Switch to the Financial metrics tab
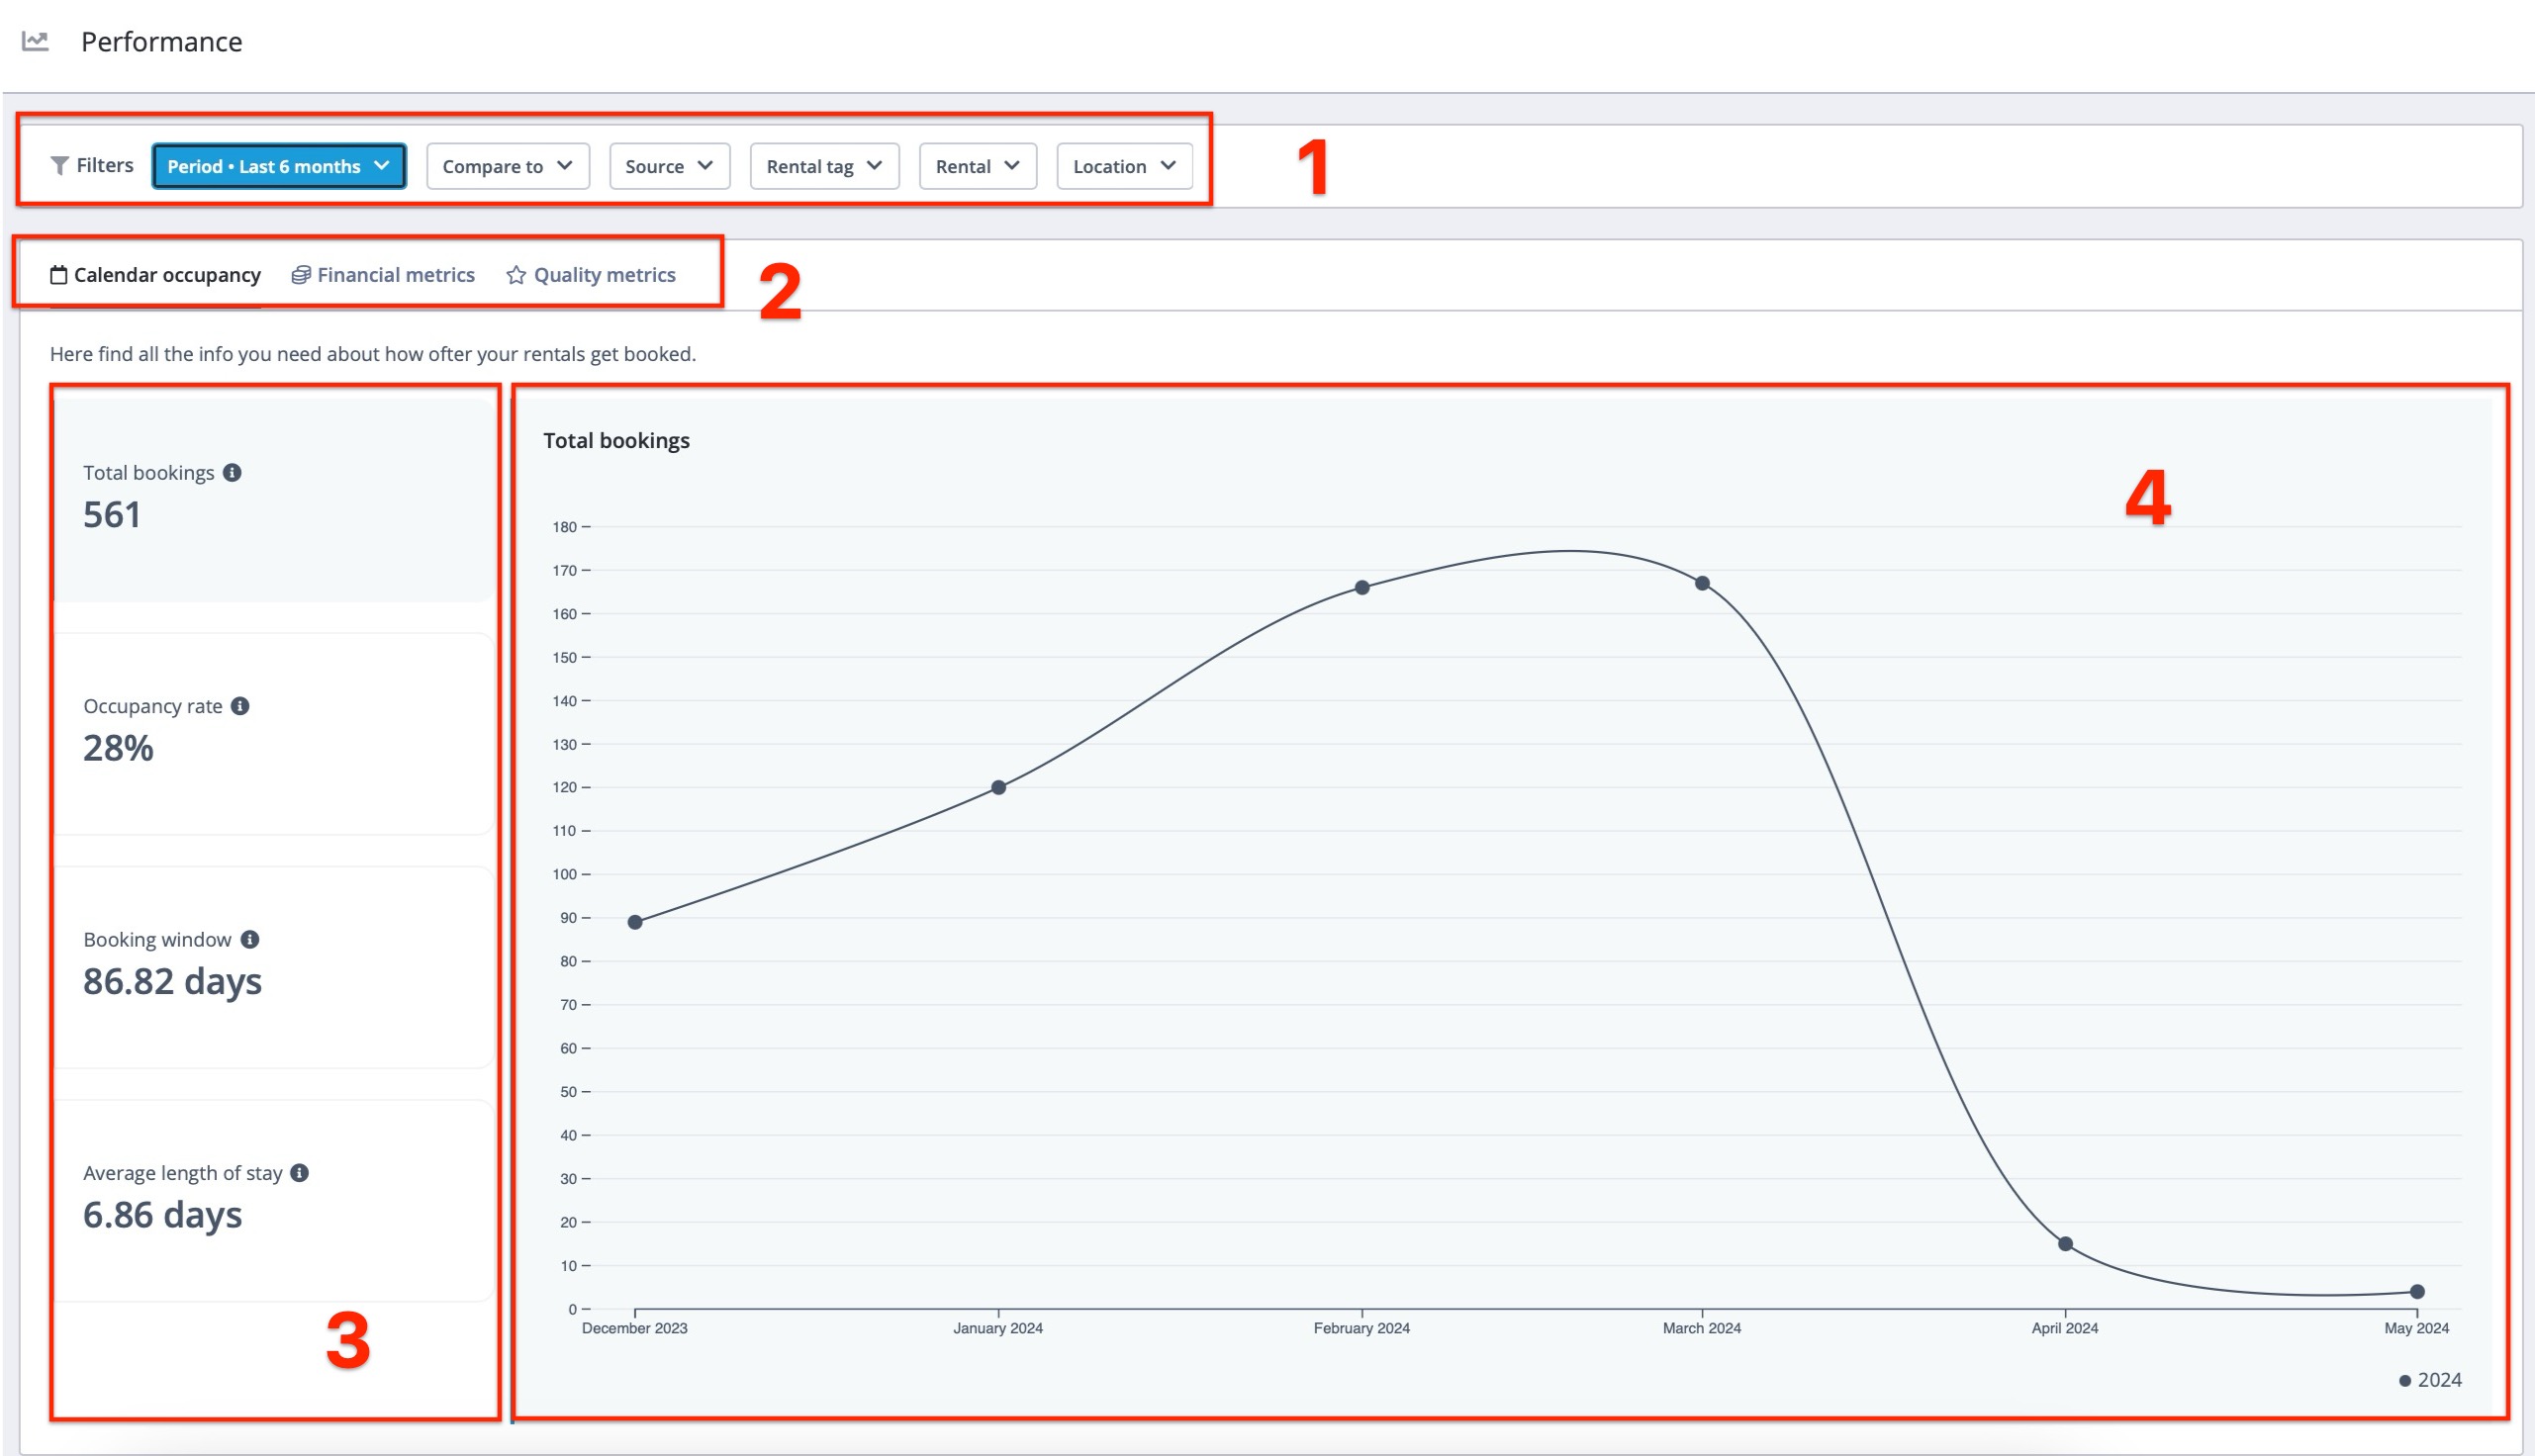 pyautogui.click(x=395, y=275)
